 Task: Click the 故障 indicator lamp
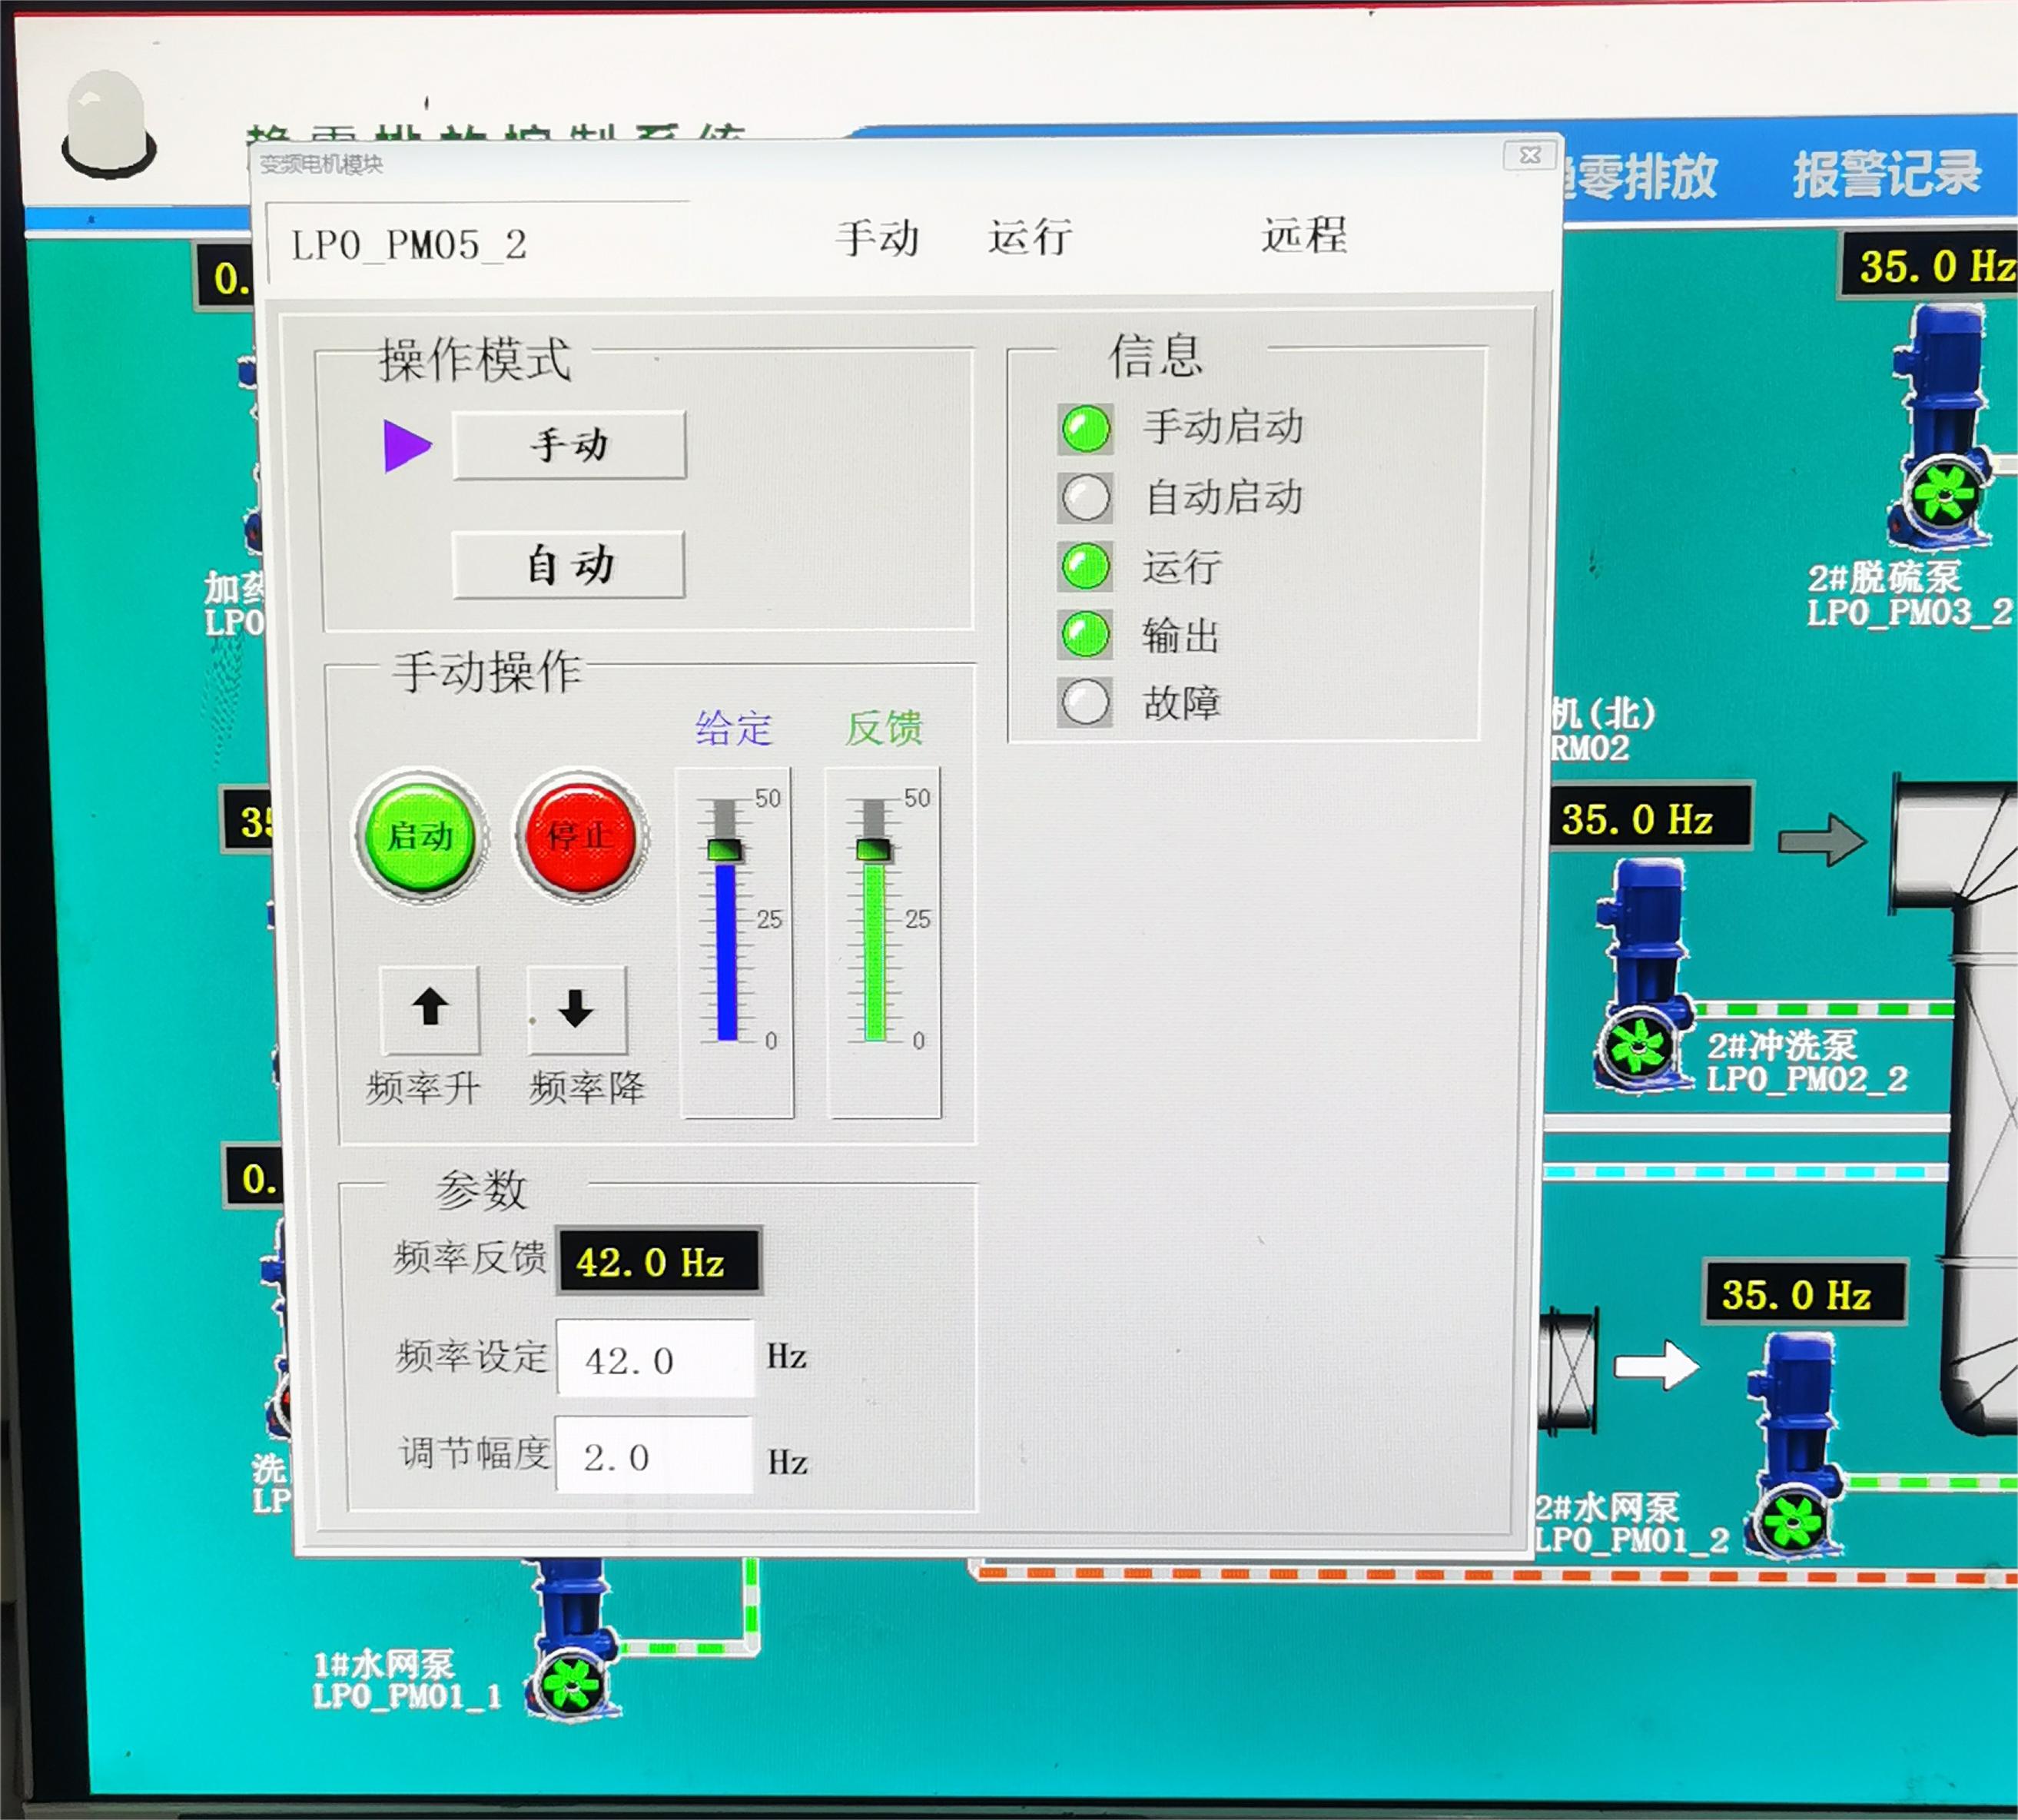(1085, 702)
